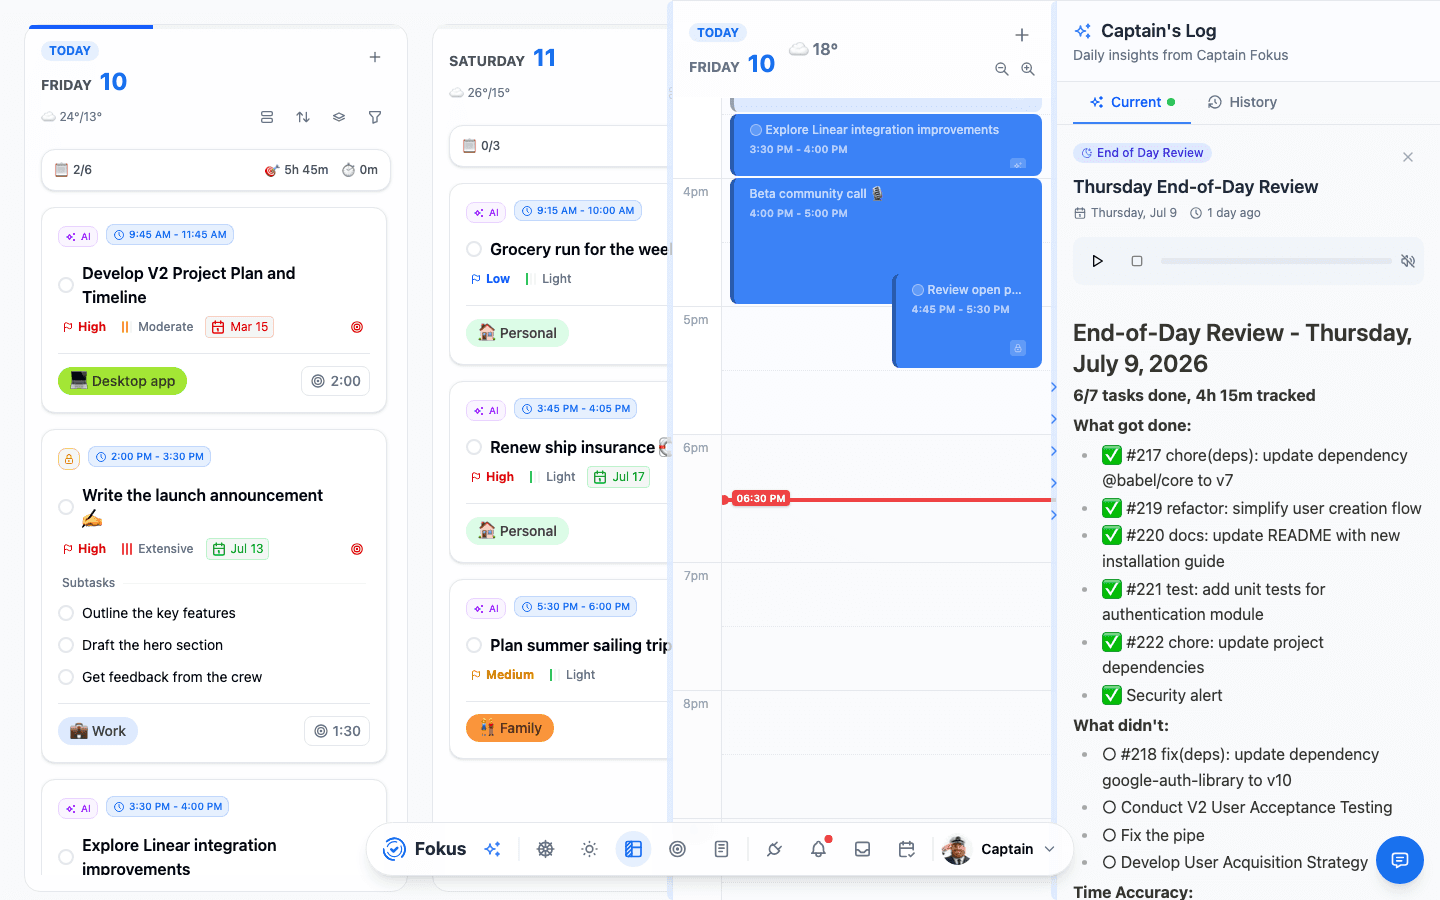Open Mar 15 due date picker
1440x900 pixels.
240,327
